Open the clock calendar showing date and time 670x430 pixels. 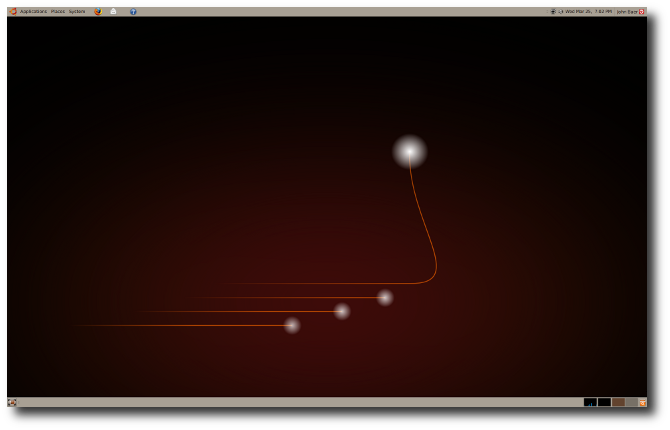[x=588, y=12]
